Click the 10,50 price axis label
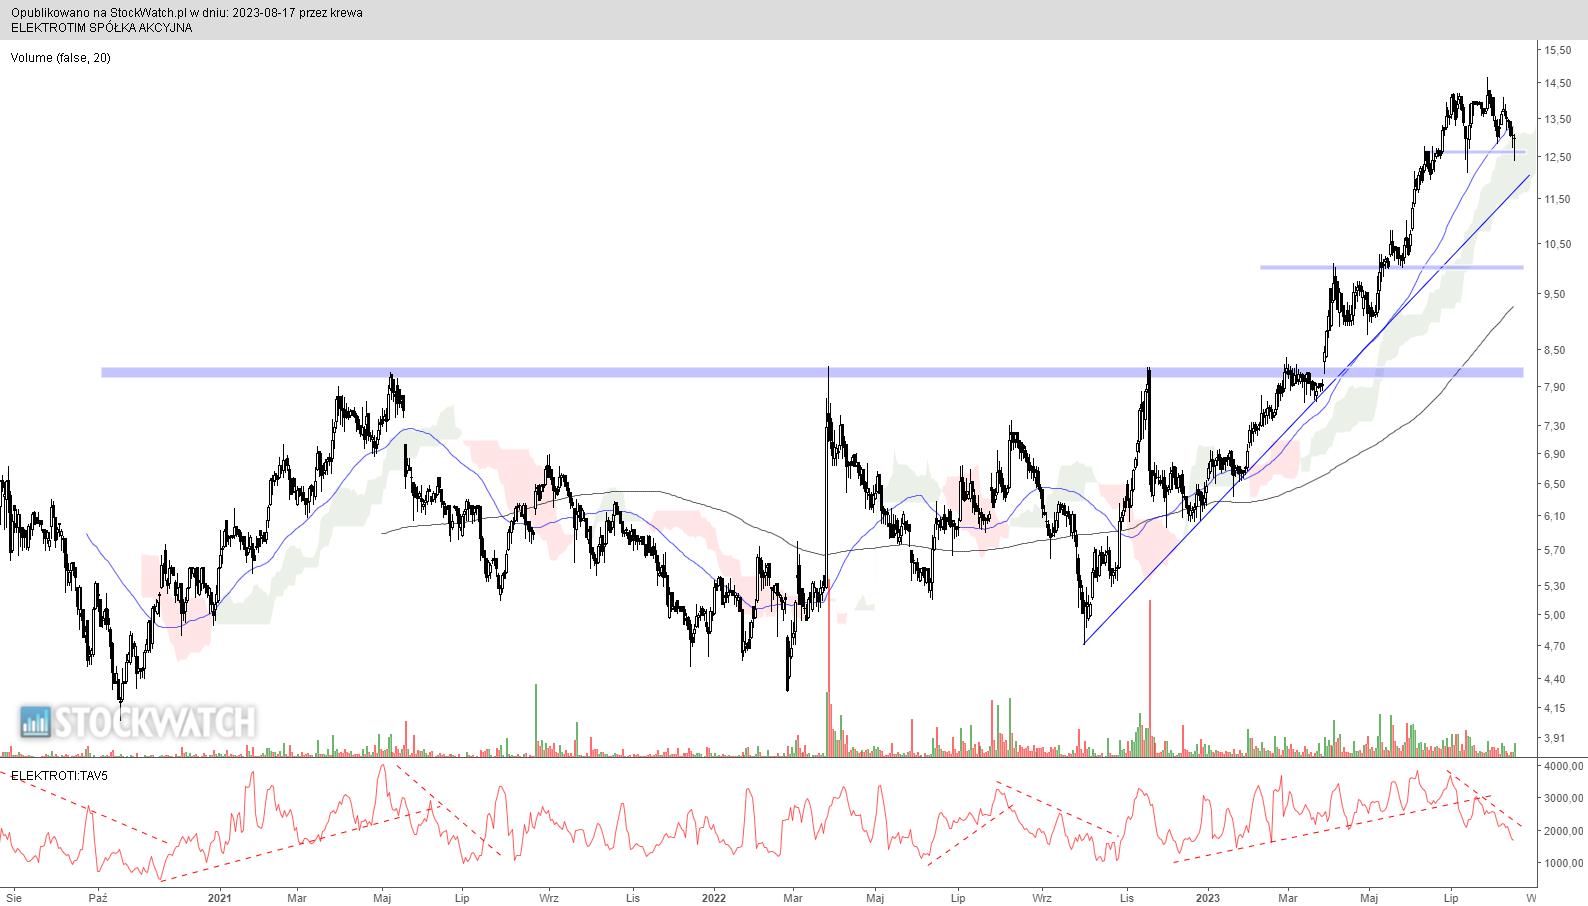The height and width of the screenshot is (906, 1588). pos(1558,245)
